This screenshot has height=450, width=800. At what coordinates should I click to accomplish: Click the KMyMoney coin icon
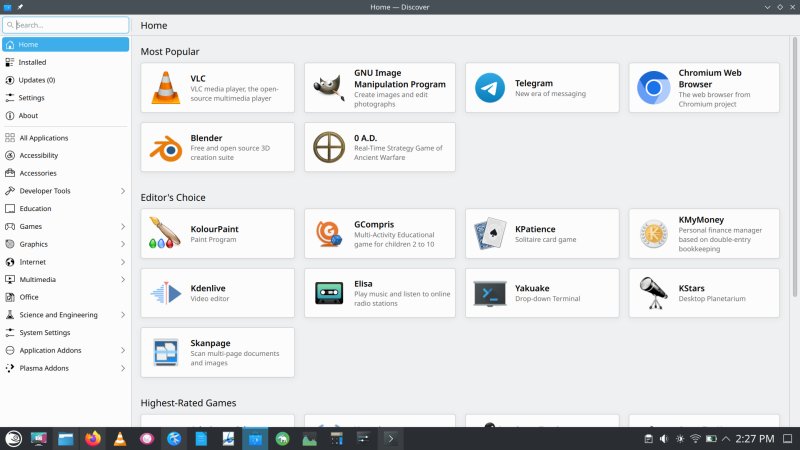(x=653, y=234)
